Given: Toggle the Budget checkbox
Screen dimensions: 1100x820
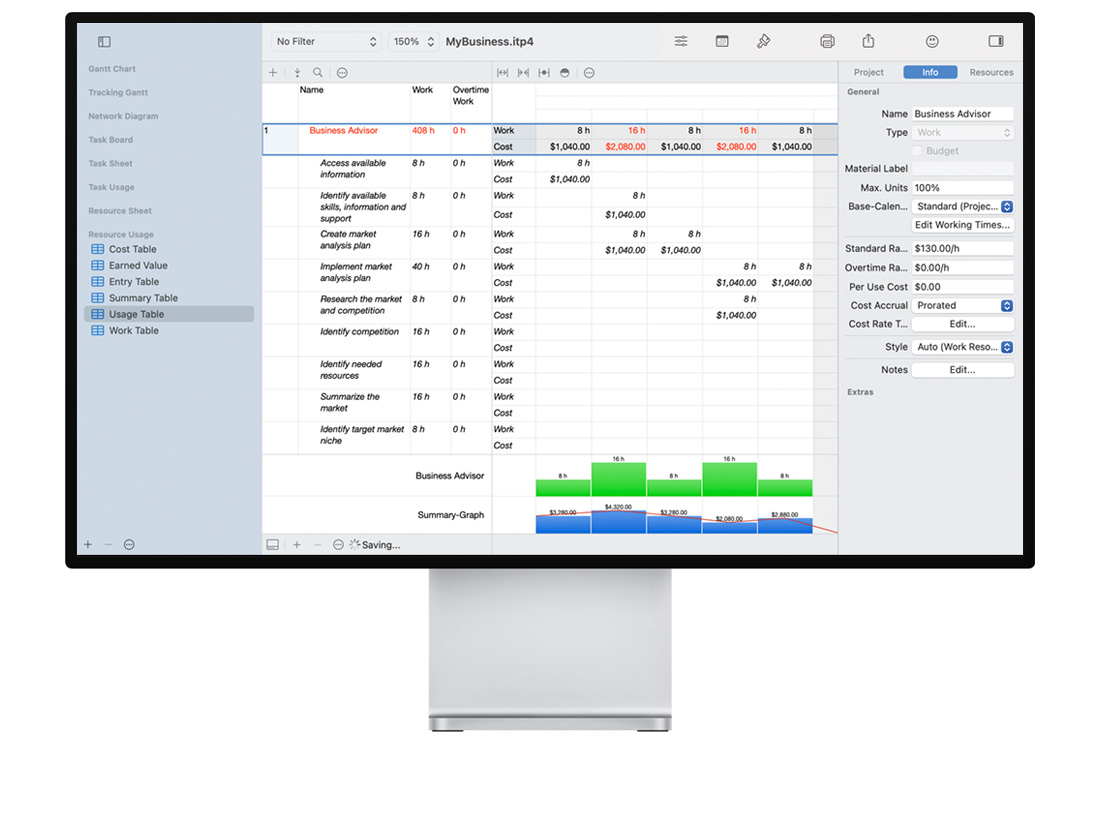Looking at the screenshot, I should tap(917, 151).
